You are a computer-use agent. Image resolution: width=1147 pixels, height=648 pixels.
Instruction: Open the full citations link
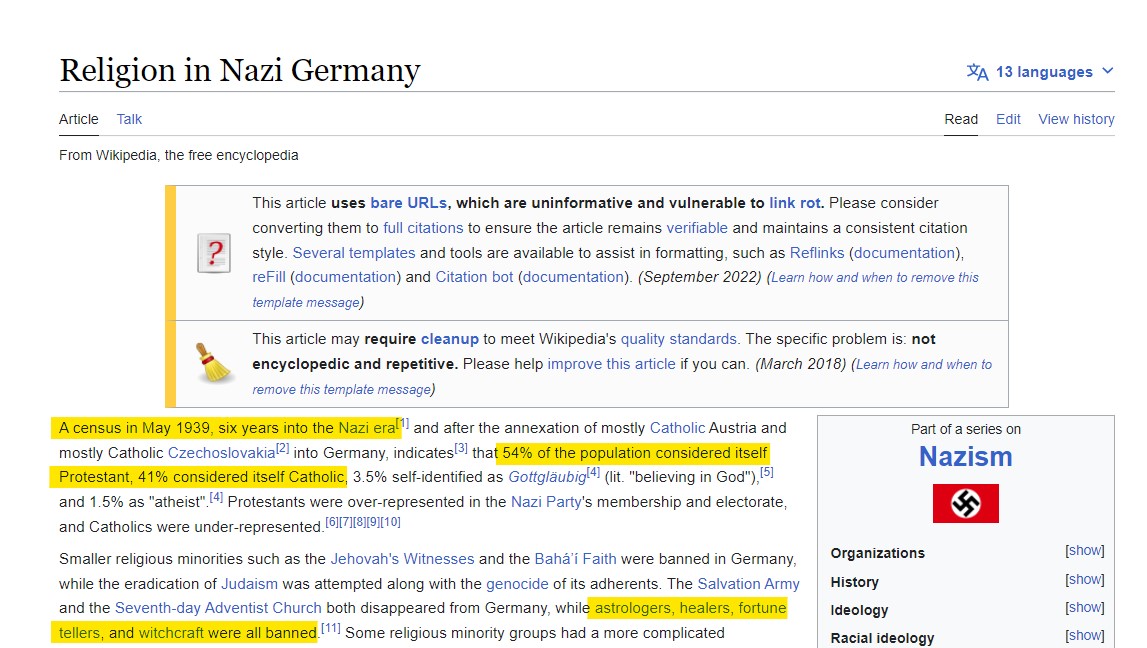click(x=423, y=228)
